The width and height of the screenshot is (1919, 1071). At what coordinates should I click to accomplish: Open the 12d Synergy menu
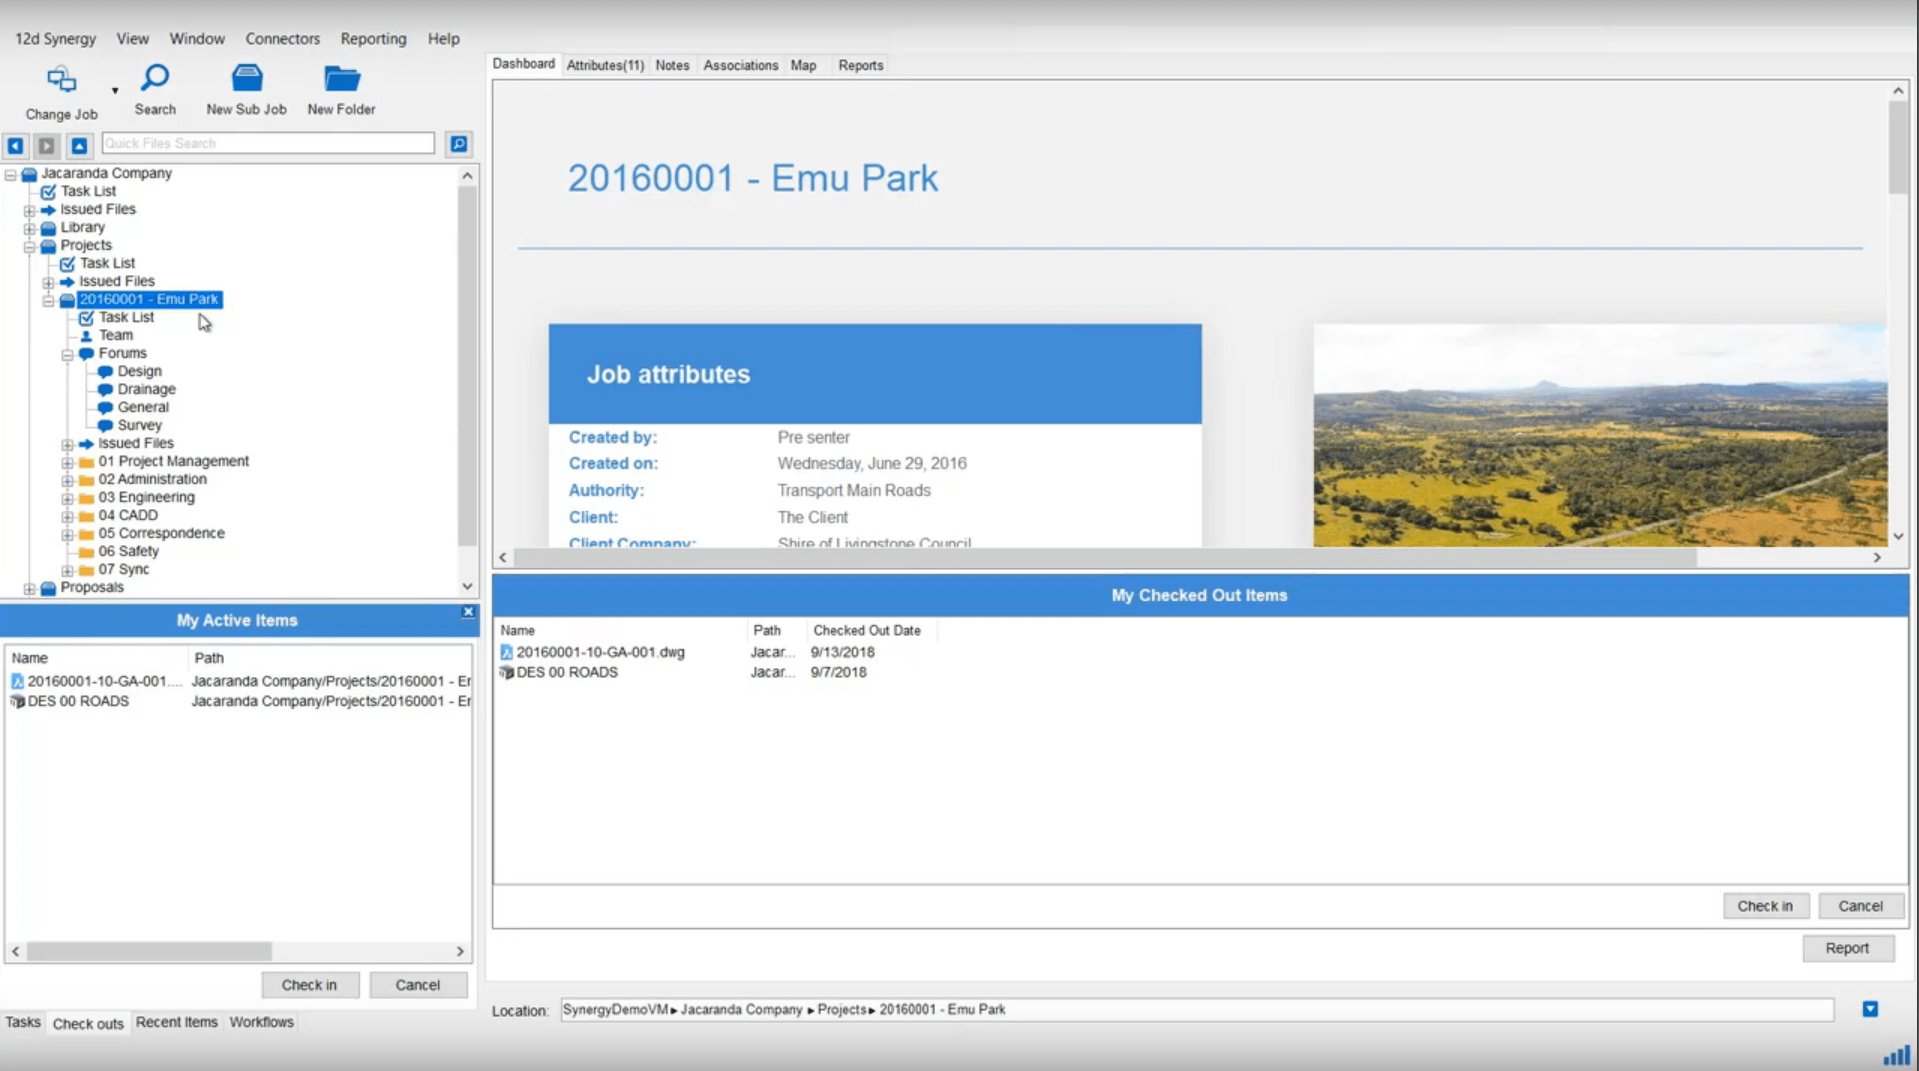click(55, 38)
